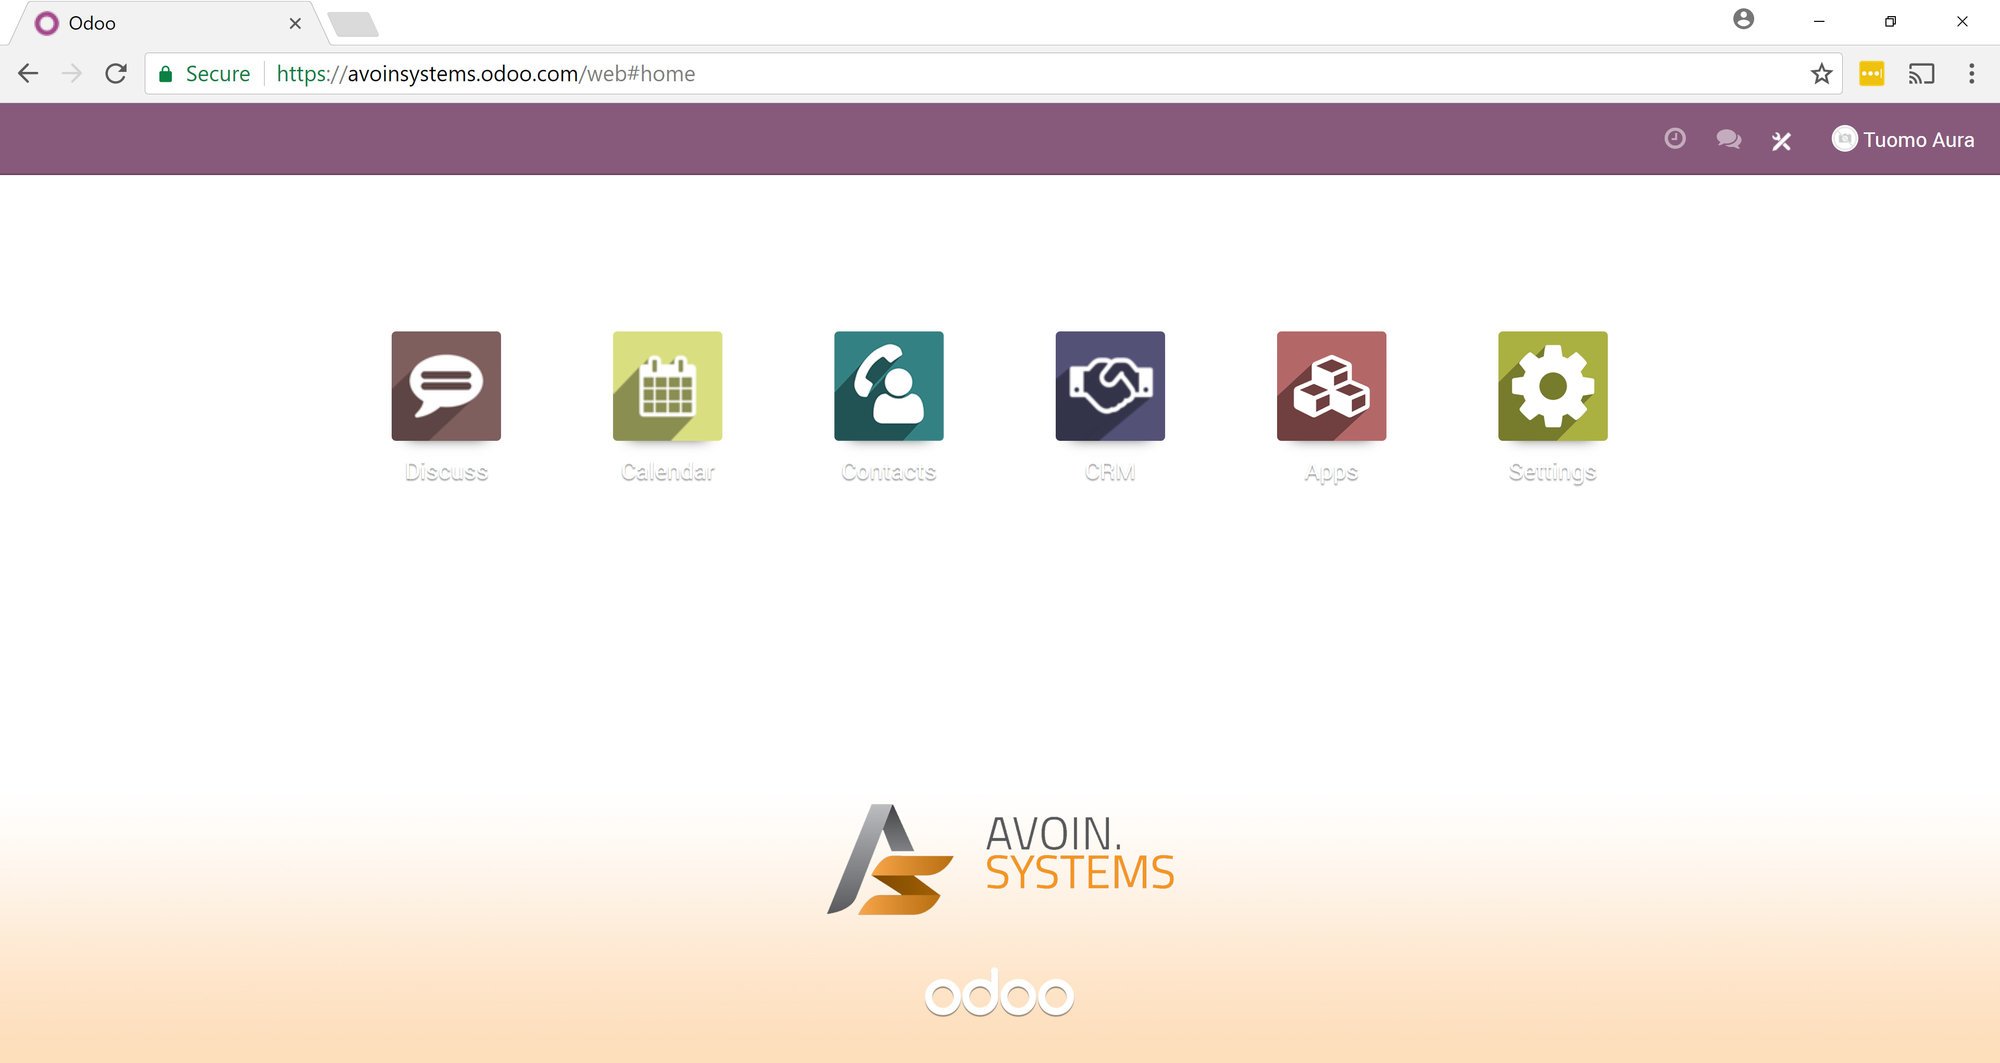The width and height of the screenshot is (2000, 1063).
Task: Click the Chrome profile avatar icon
Action: pyautogui.click(x=1743, y=20)
